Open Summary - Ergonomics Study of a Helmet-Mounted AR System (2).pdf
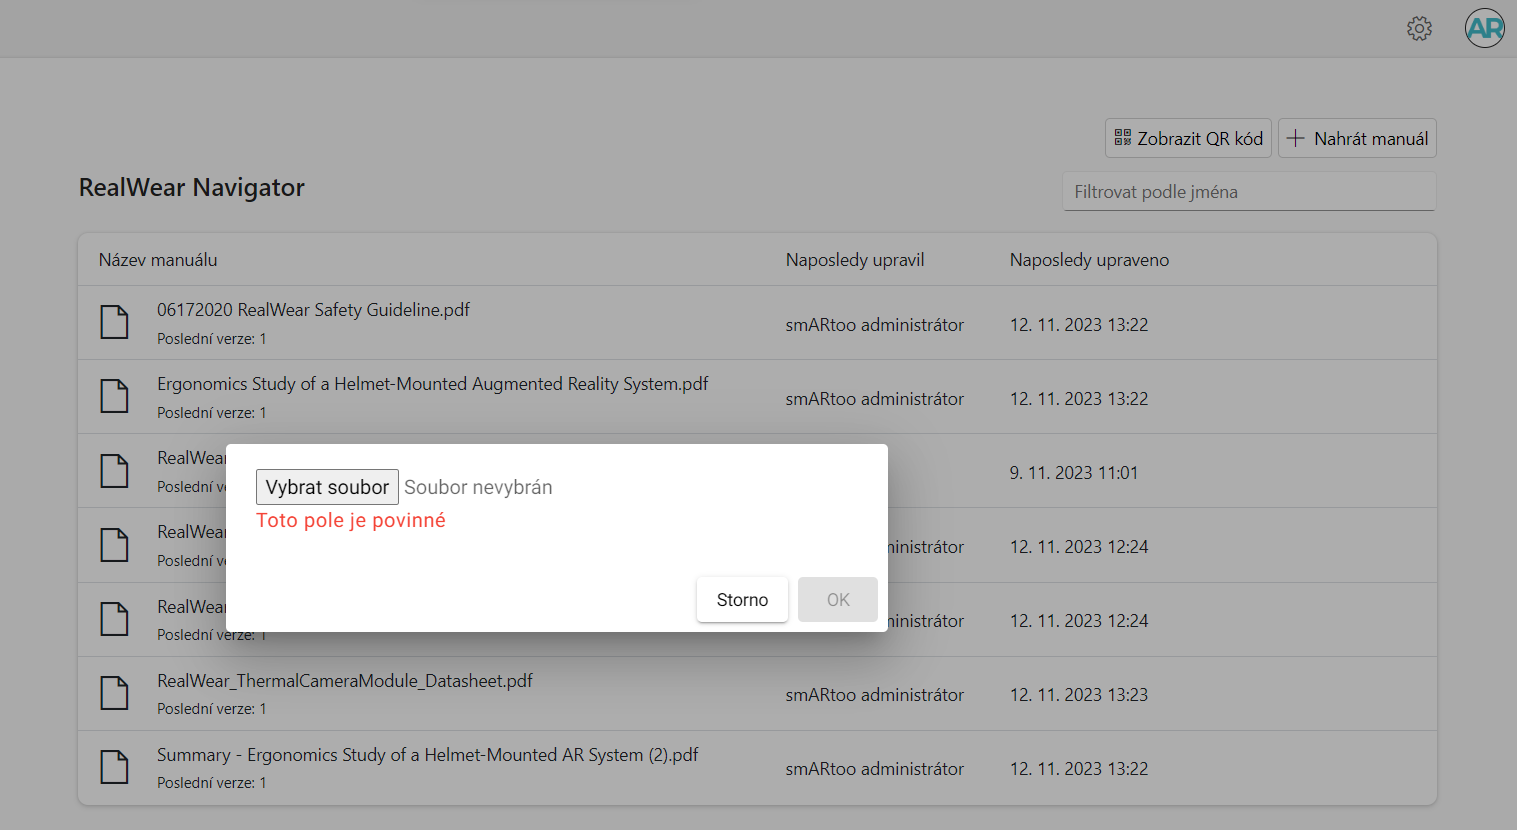Screen dimensions: 1517x830 click(x=428, y=755)
